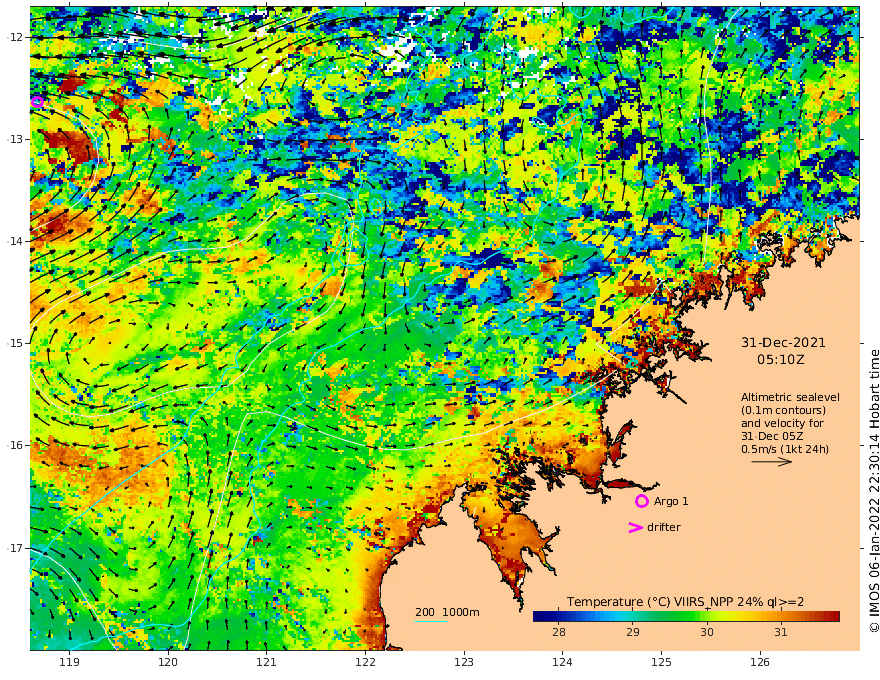880x680 pixels.
Task: Click longitude label 126
Action: (x=760, y=663)
